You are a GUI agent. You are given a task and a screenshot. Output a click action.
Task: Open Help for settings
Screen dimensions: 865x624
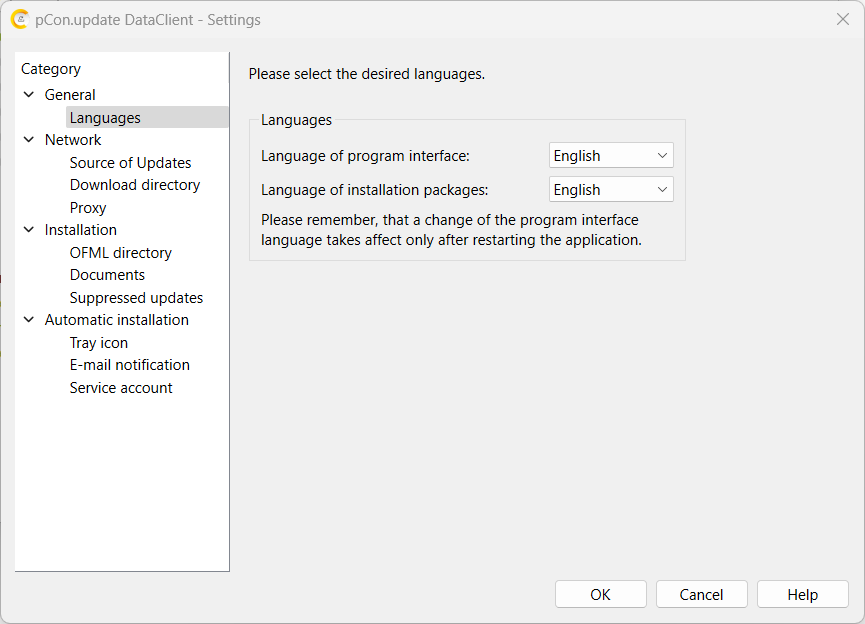[803, 594]
